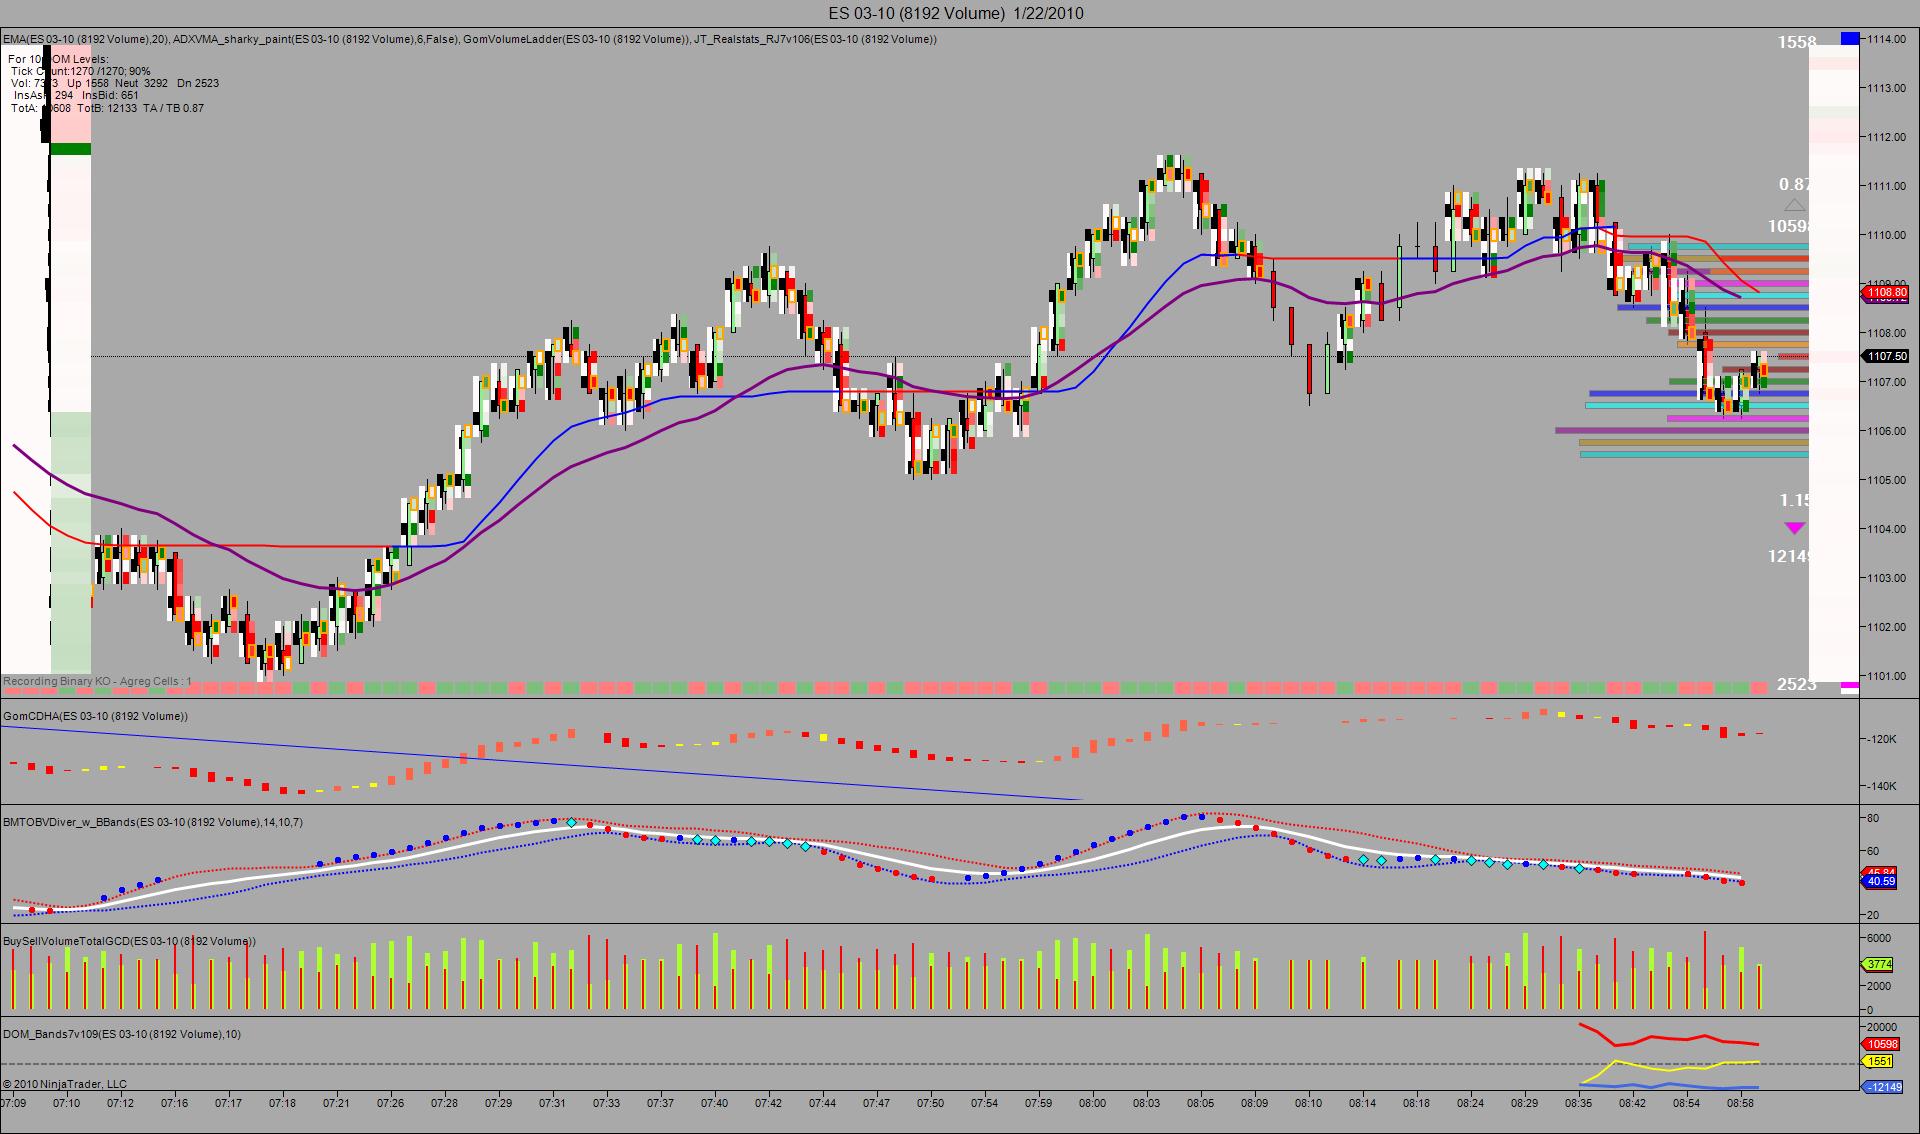Click the small magenta marker near 1101.00
The image size is (1920, 1134).
tap(1850, 685)
